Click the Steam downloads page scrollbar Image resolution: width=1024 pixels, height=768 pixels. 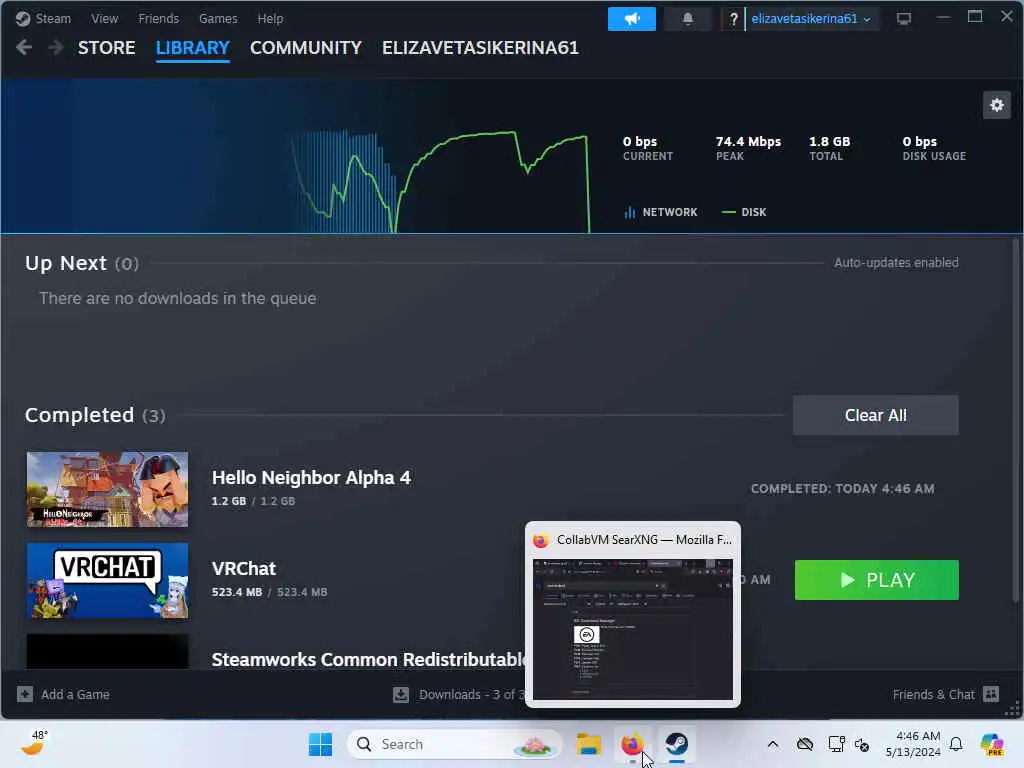click(1016, 418)
